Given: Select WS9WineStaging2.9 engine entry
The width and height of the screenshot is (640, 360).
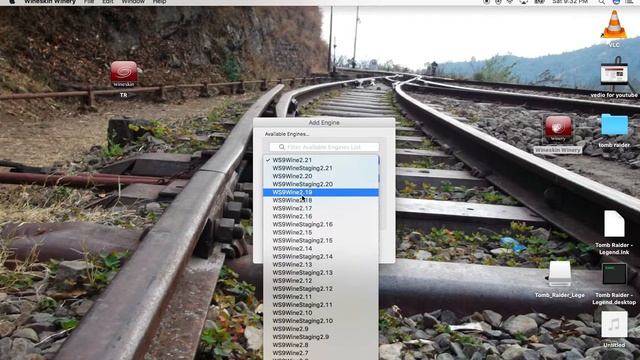Looking at the screenshot, I should point(321,337).
